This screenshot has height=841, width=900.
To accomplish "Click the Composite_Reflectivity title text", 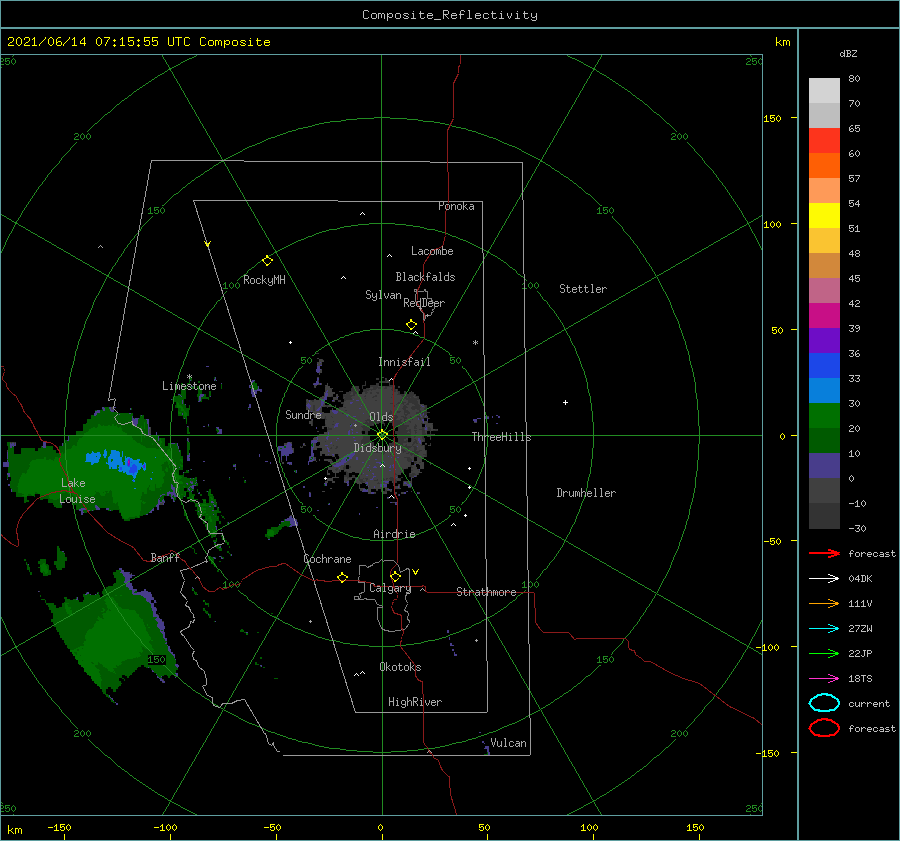I will tap(450, 15).
